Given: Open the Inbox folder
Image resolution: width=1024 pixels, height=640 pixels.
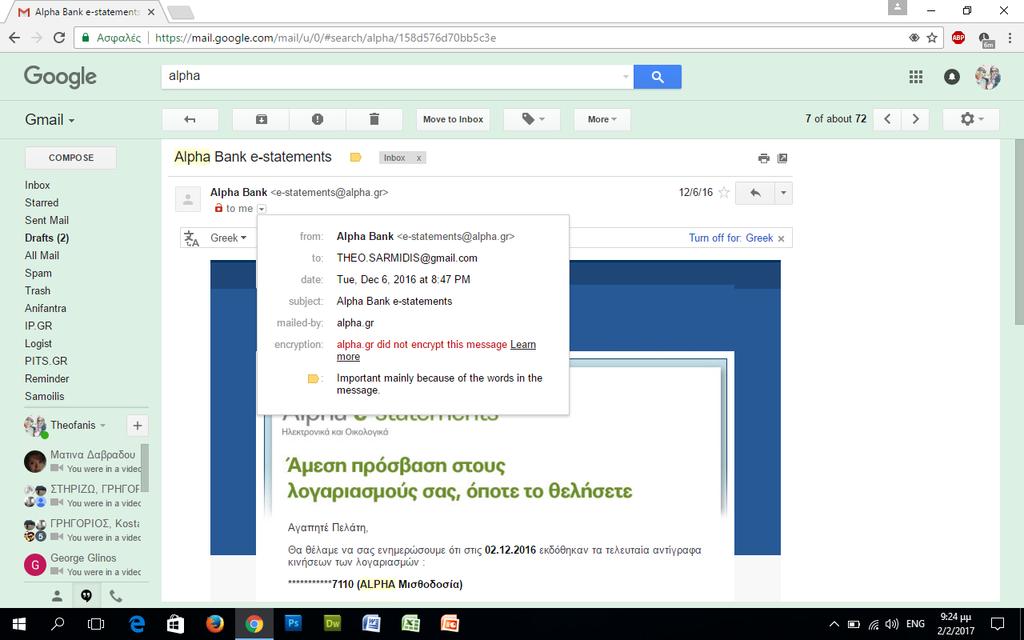Looking at the screenshot, I should pos(37,185).
